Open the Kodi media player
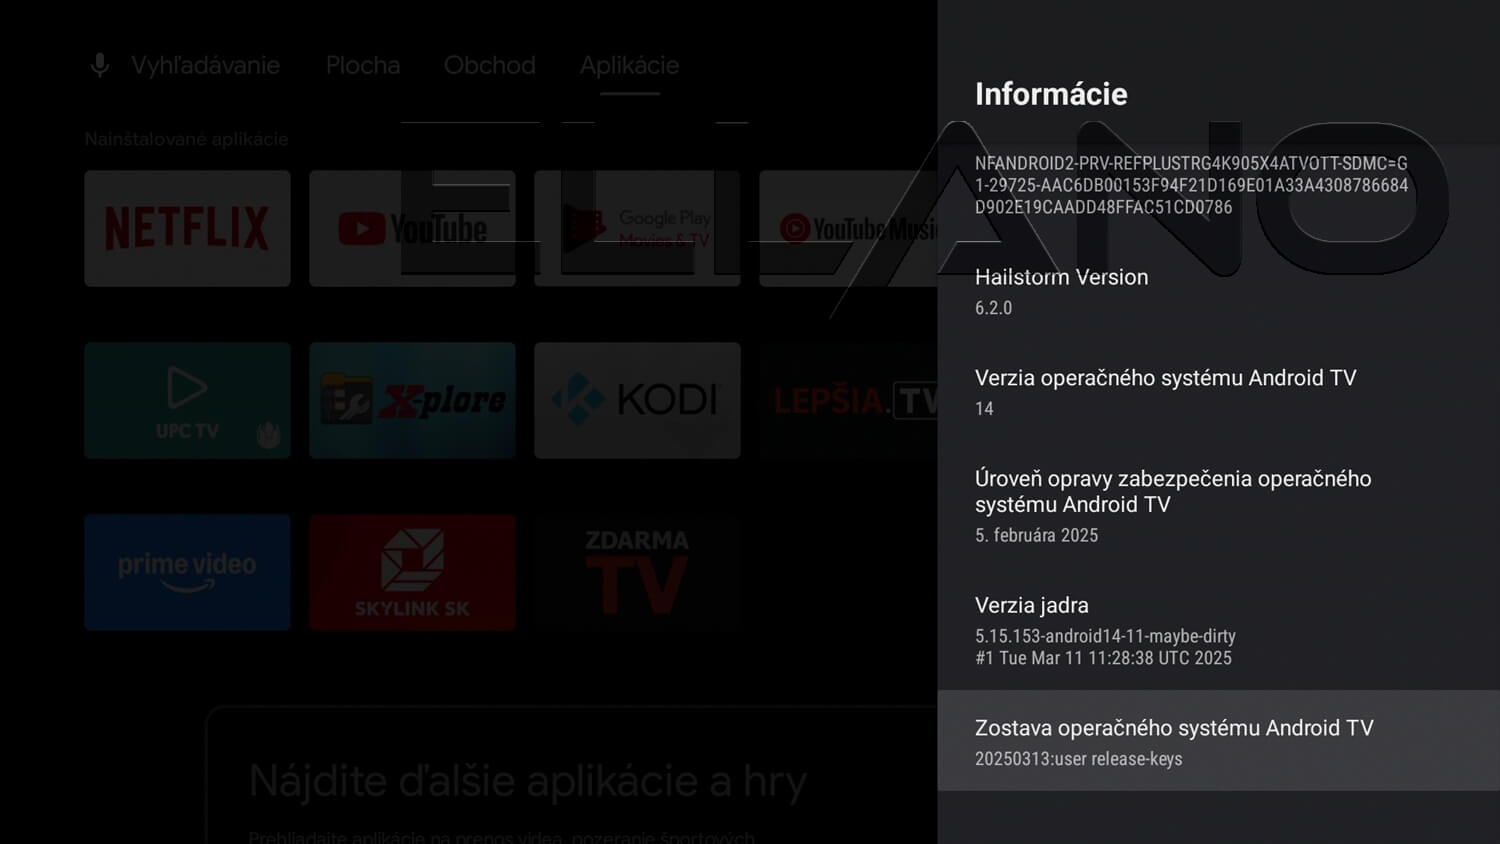 (637, 400)
